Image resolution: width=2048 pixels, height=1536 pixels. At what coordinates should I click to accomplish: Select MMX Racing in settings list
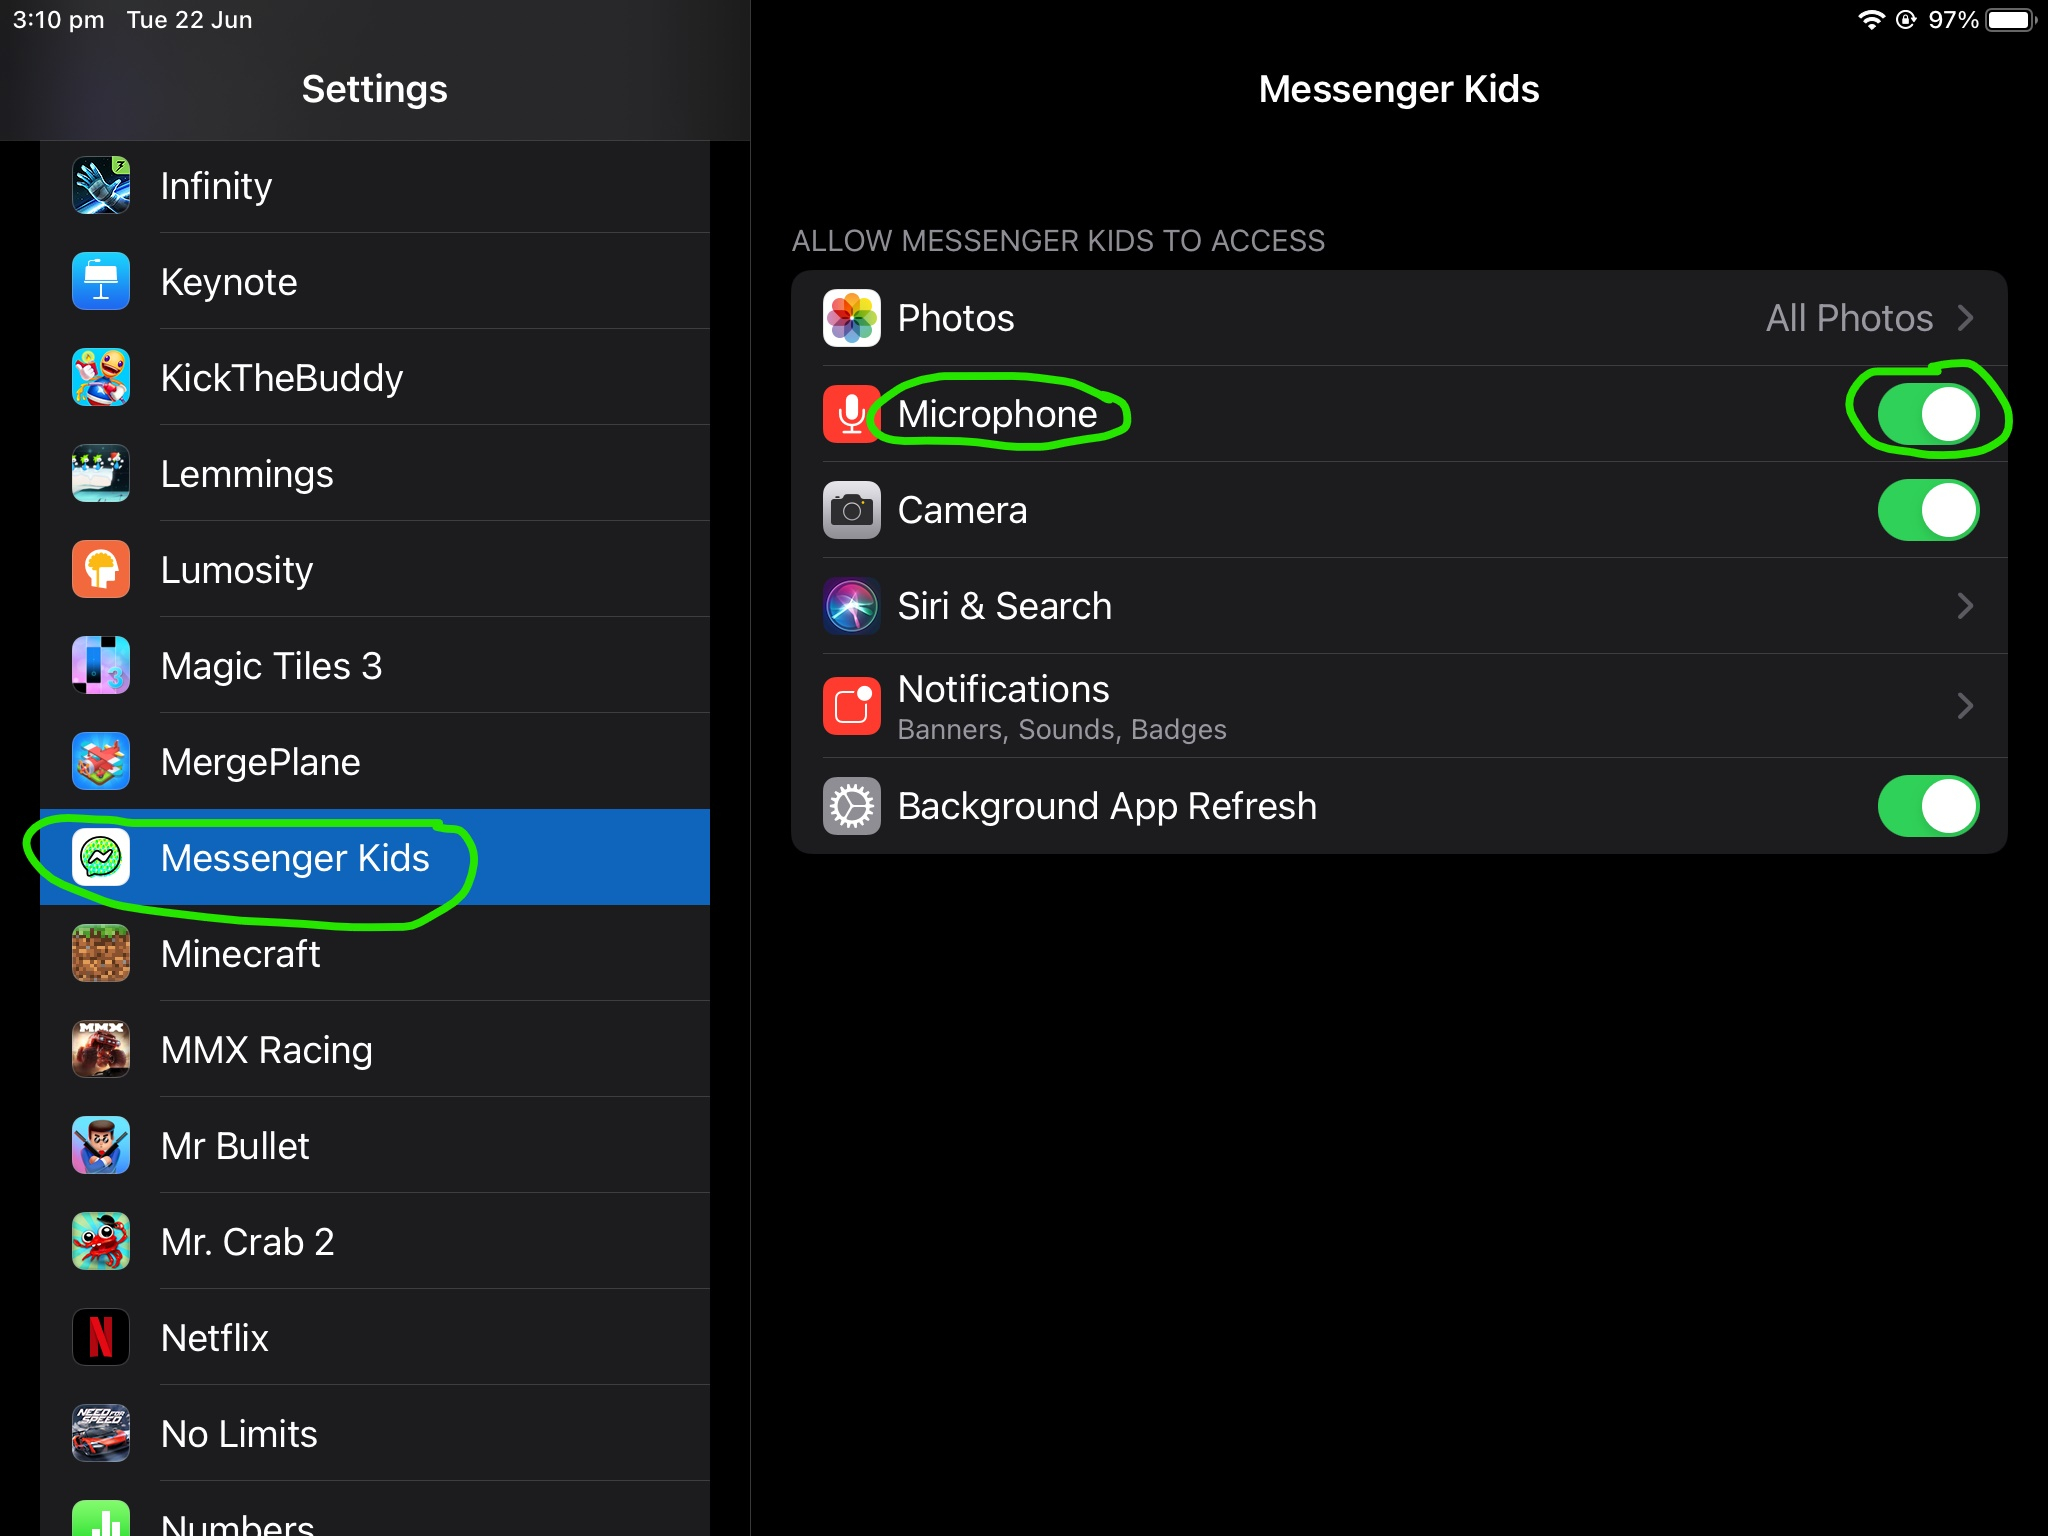click(267, 1050)
